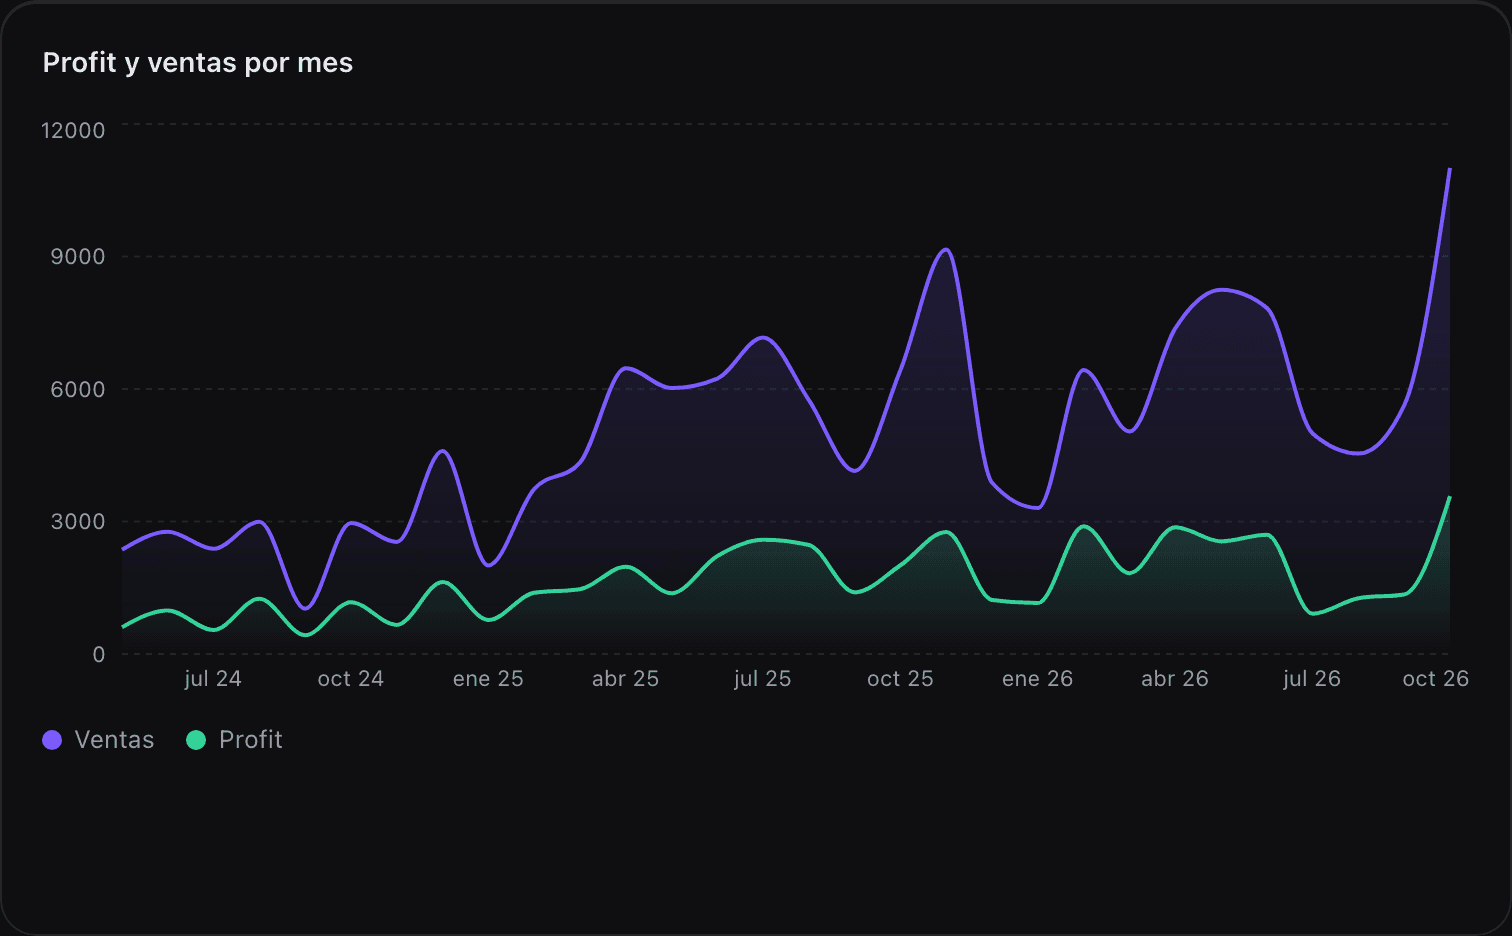Click the 'jul 24' x-axis label
Image resolution: width=1512 pixels, height=936 pixels.
coord(213,679)
